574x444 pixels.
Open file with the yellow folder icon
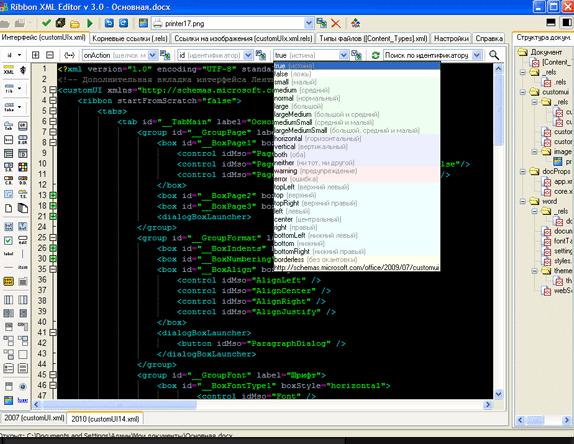(75, 24)
